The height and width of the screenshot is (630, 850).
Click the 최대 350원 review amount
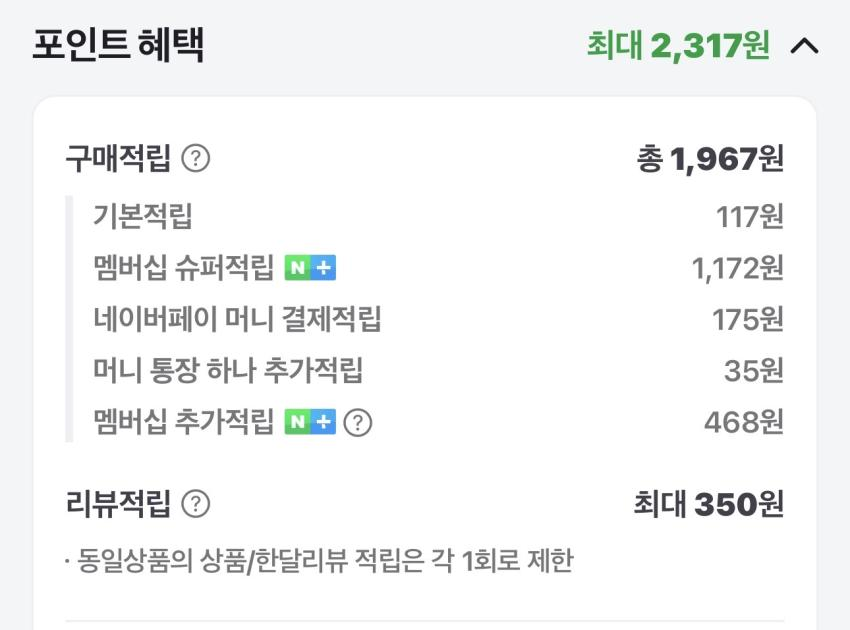708,504
